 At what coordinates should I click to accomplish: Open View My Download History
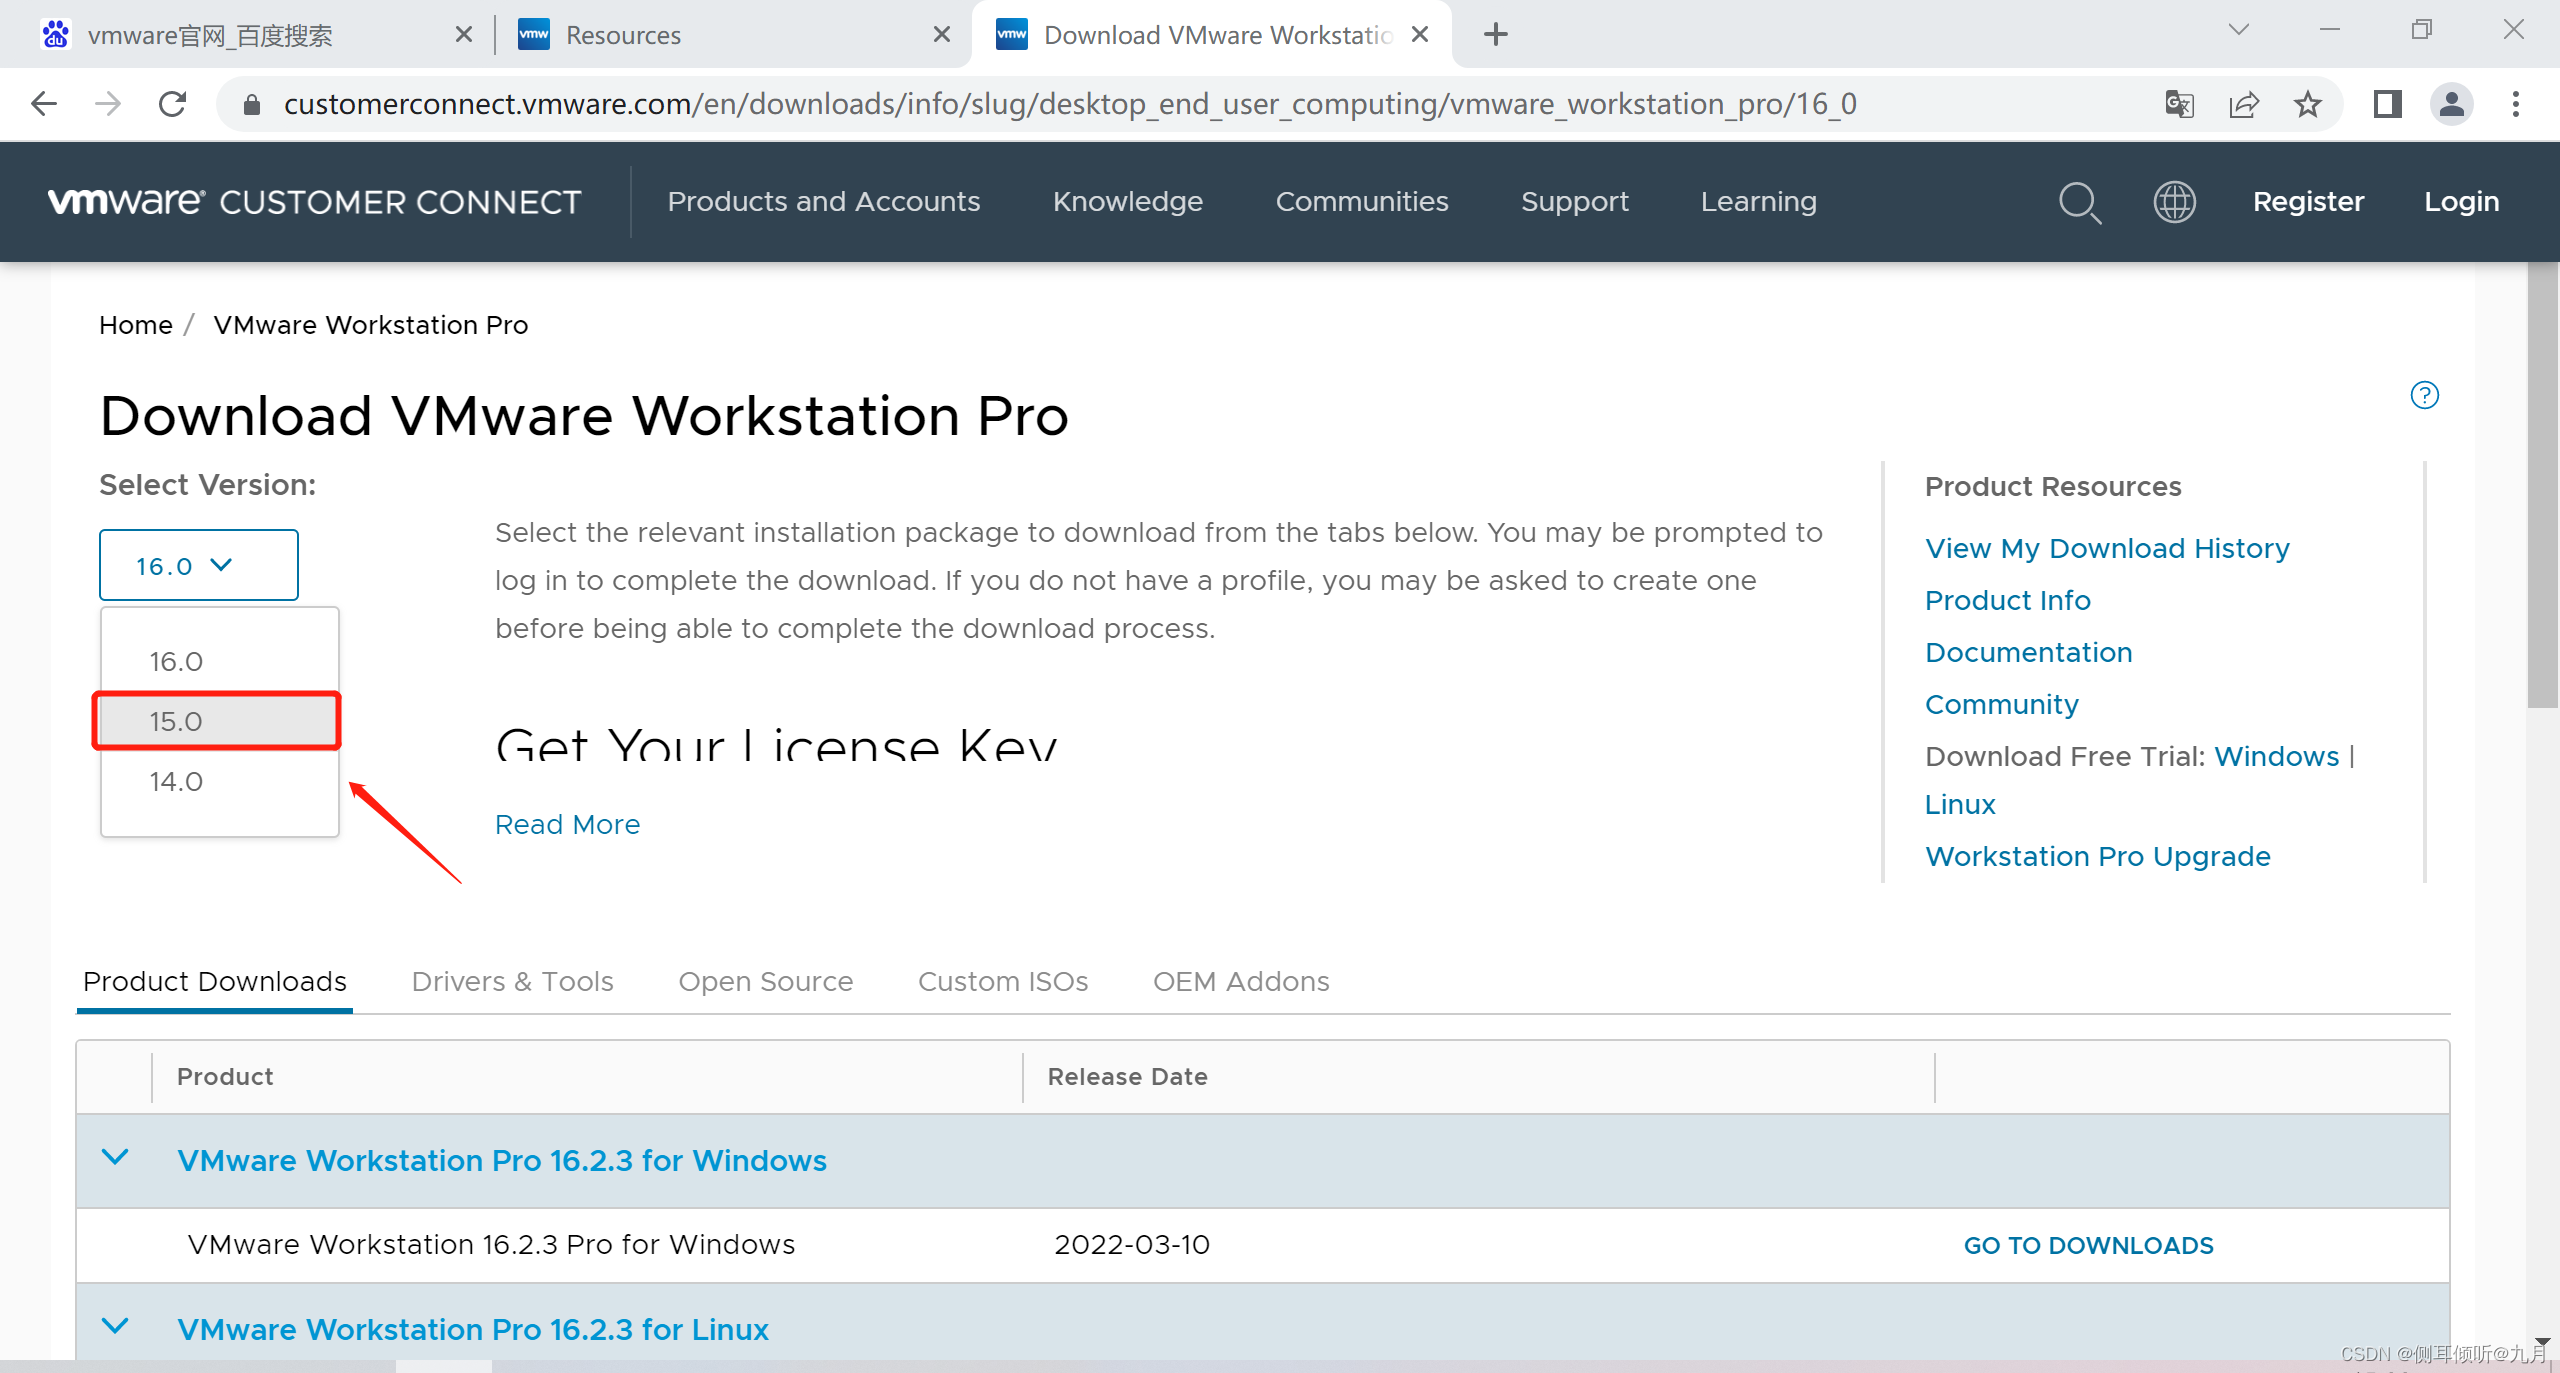pyautogui.click(x=2107, y=549)
